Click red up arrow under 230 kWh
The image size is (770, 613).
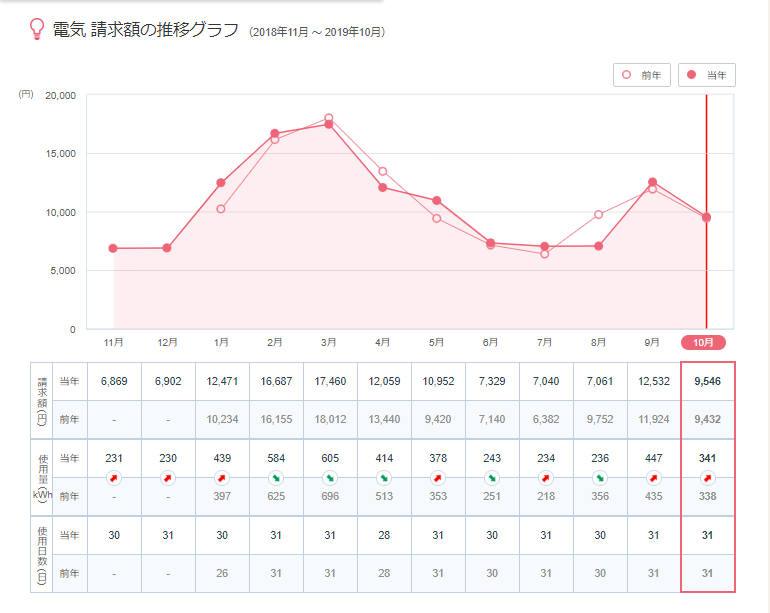point(168,477)
